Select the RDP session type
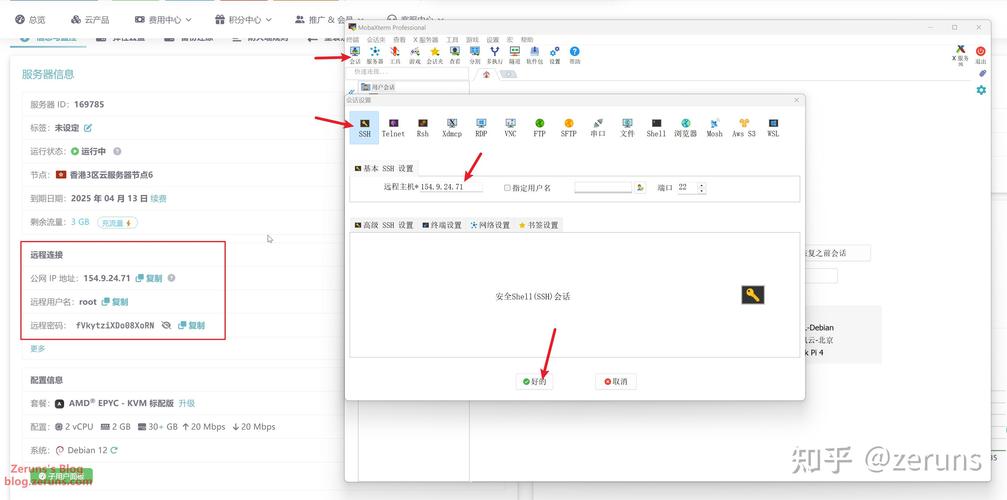The image size is (1007, 500). (481, 128)
